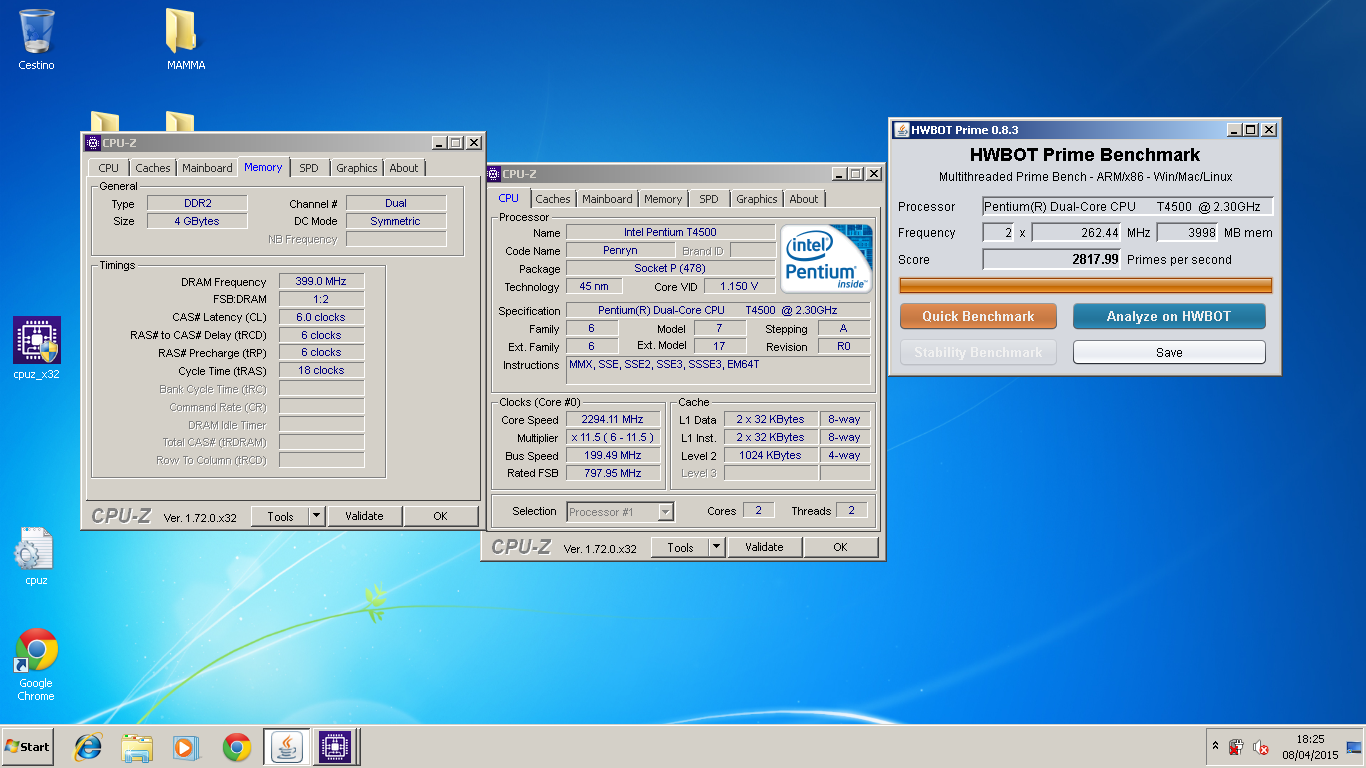The width and height of the screenshot is (1366, 768).
Task: Open Graphics tab in the CPU window
Action: [757, 199]
